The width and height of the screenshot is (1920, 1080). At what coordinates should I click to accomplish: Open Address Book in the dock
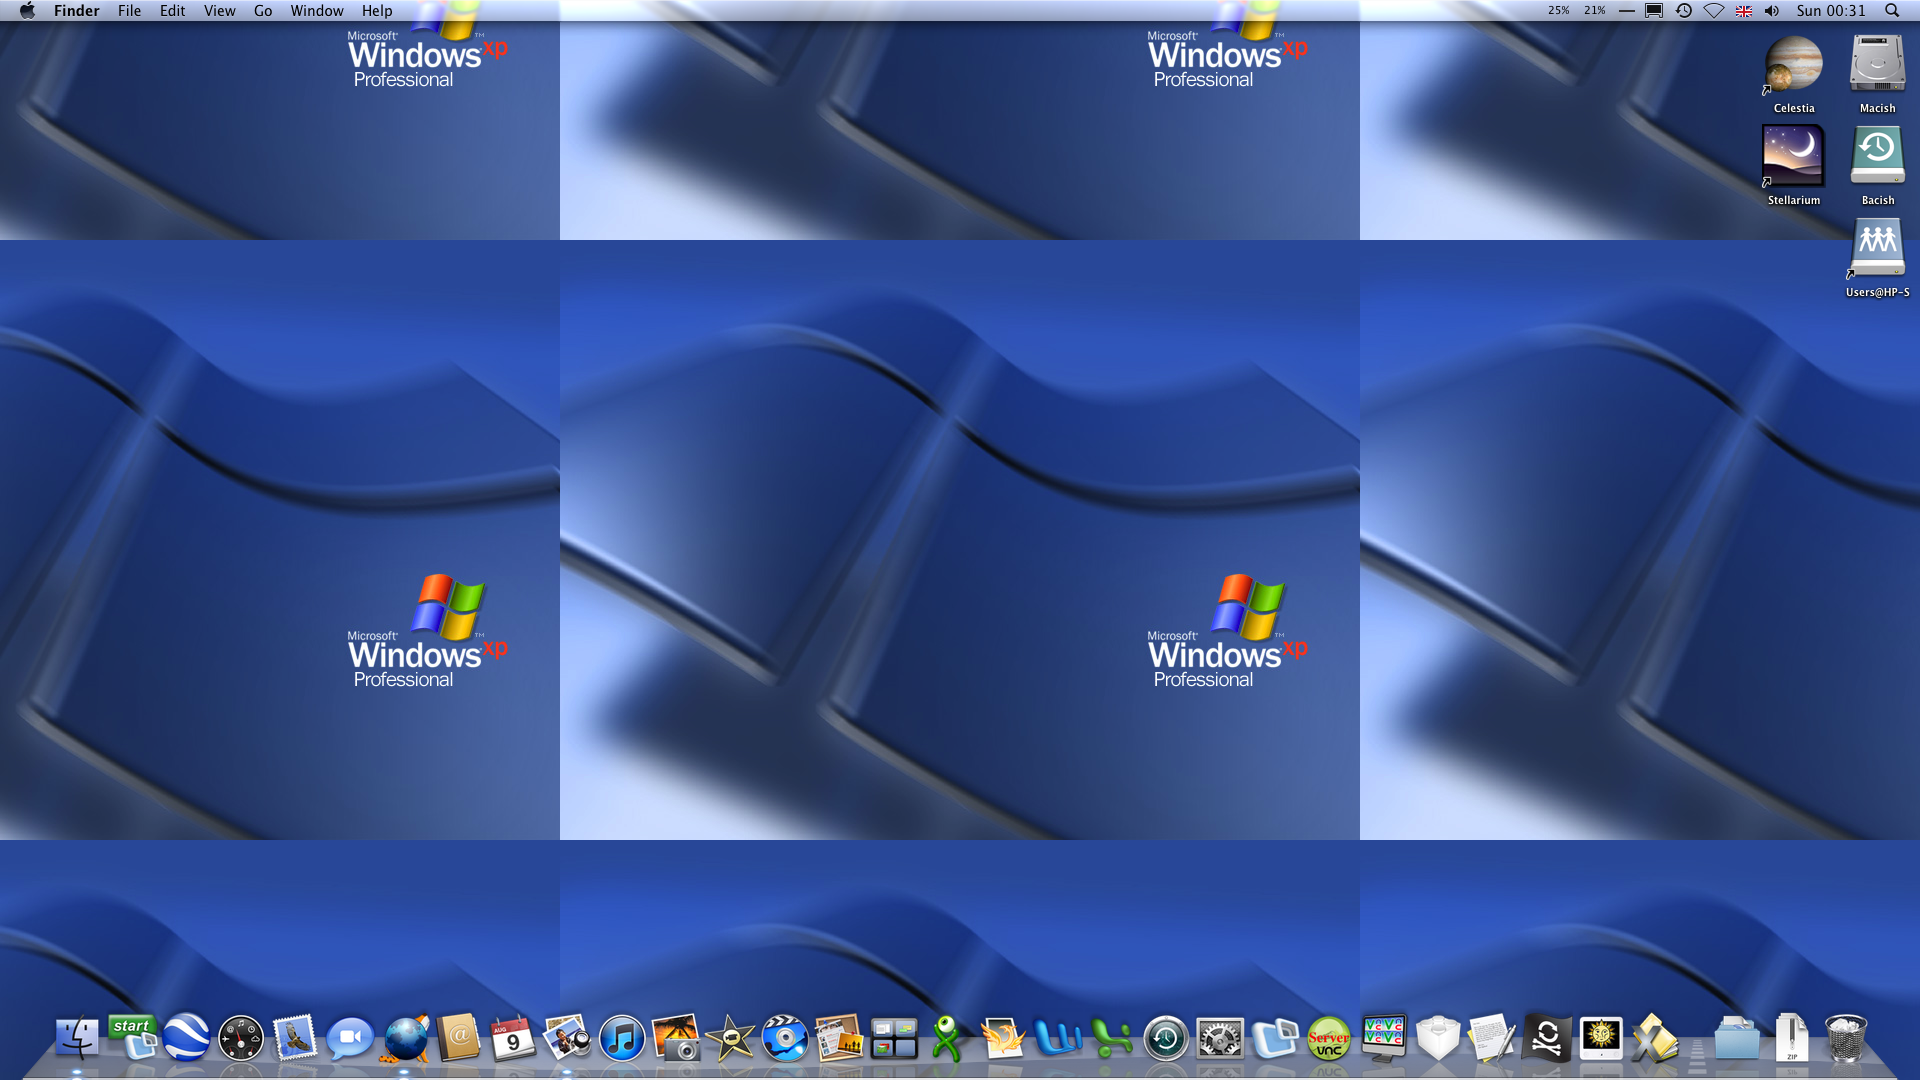pos(459,1039)
